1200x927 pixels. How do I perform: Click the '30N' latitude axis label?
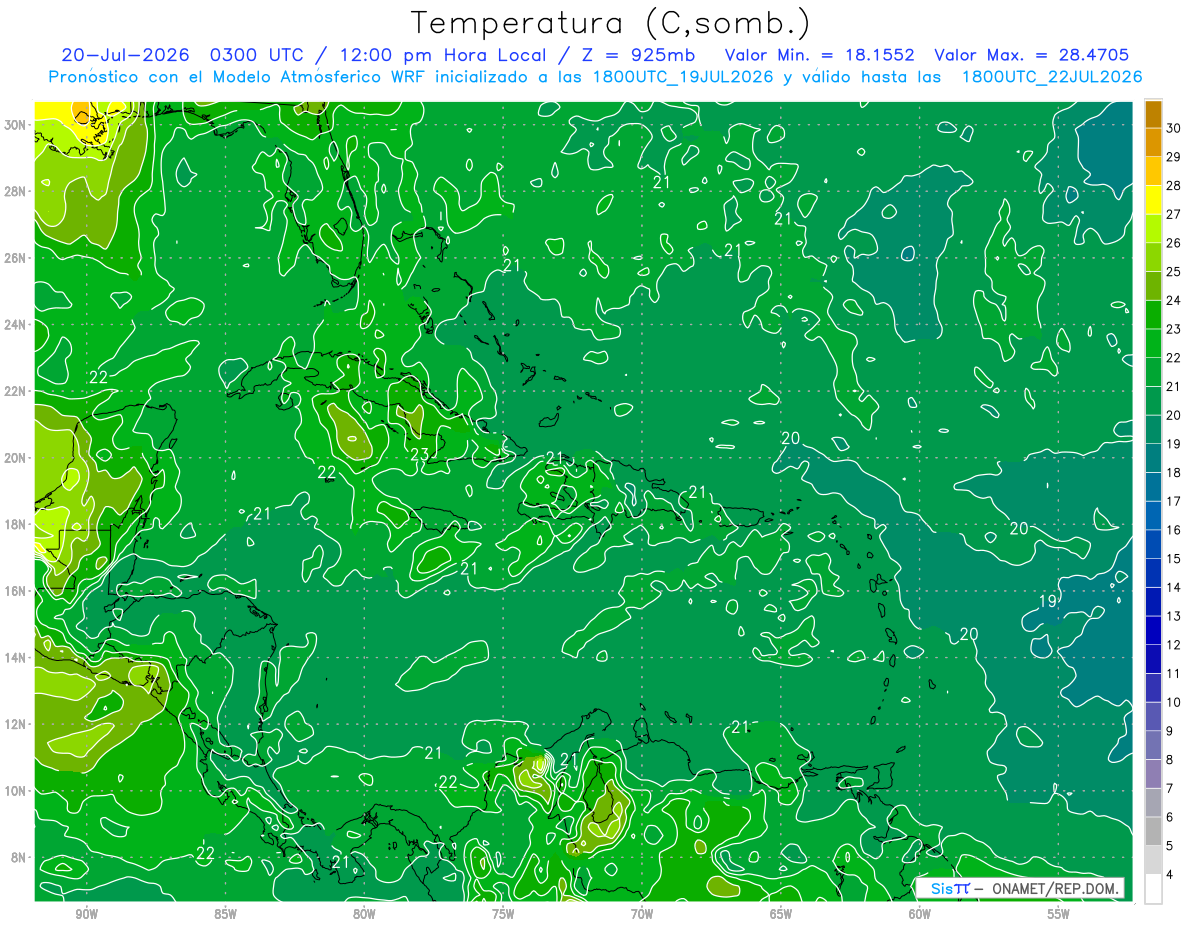tap(14, 125)
